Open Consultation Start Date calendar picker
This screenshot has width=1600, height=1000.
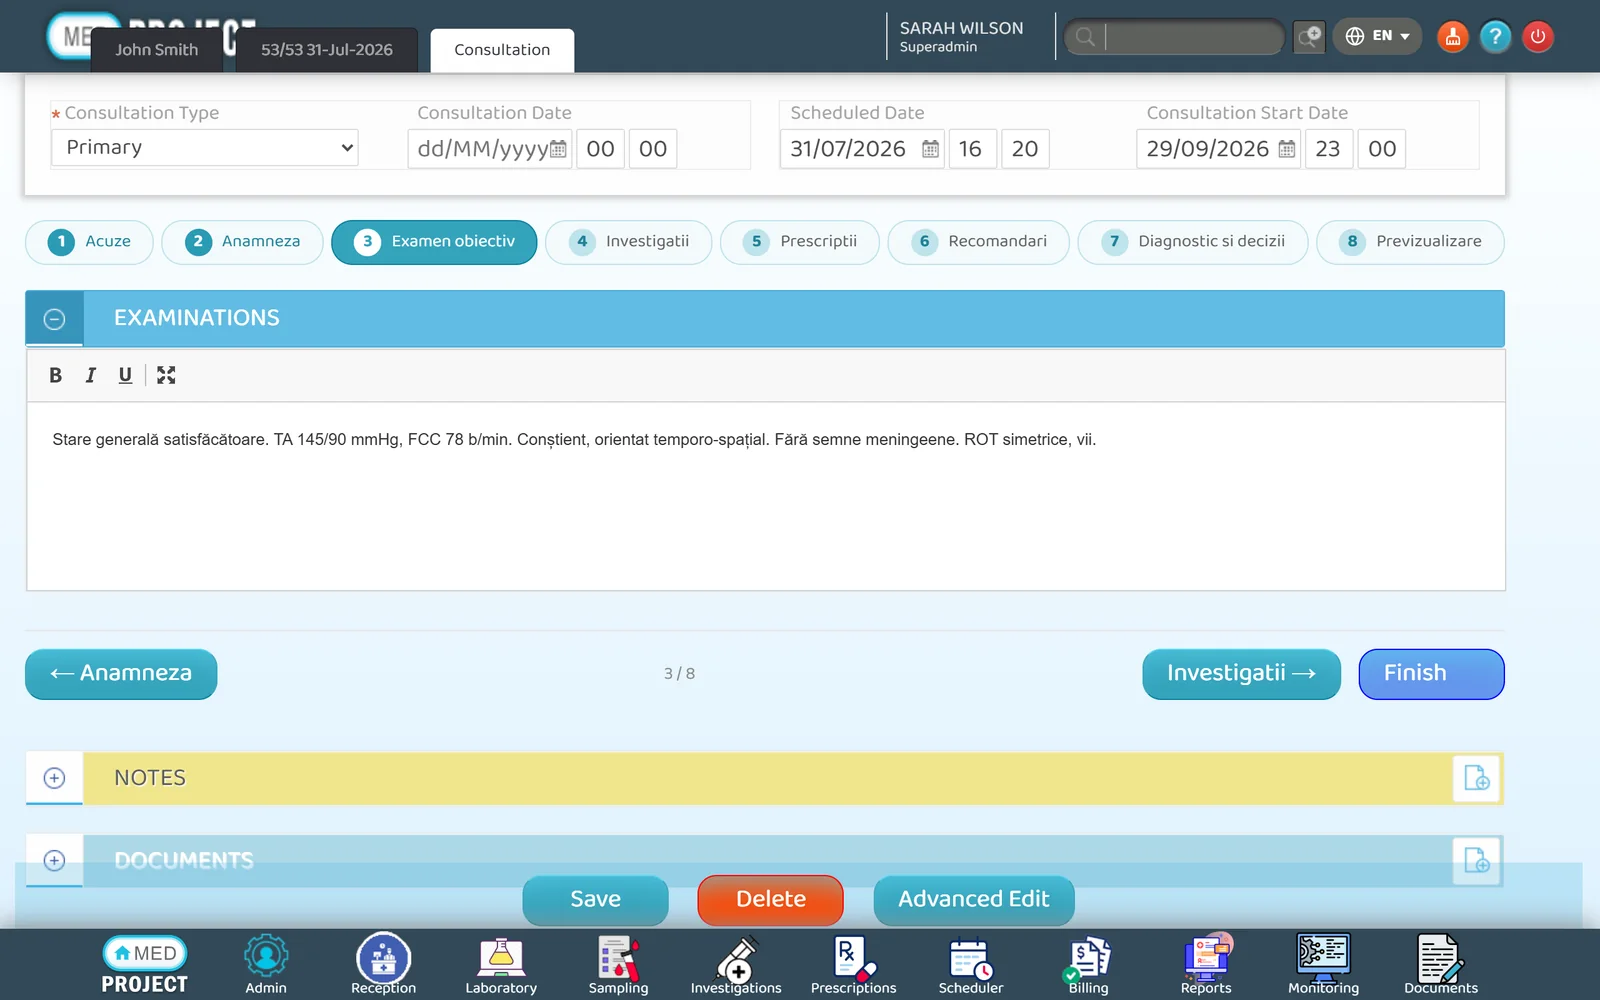1287,149
